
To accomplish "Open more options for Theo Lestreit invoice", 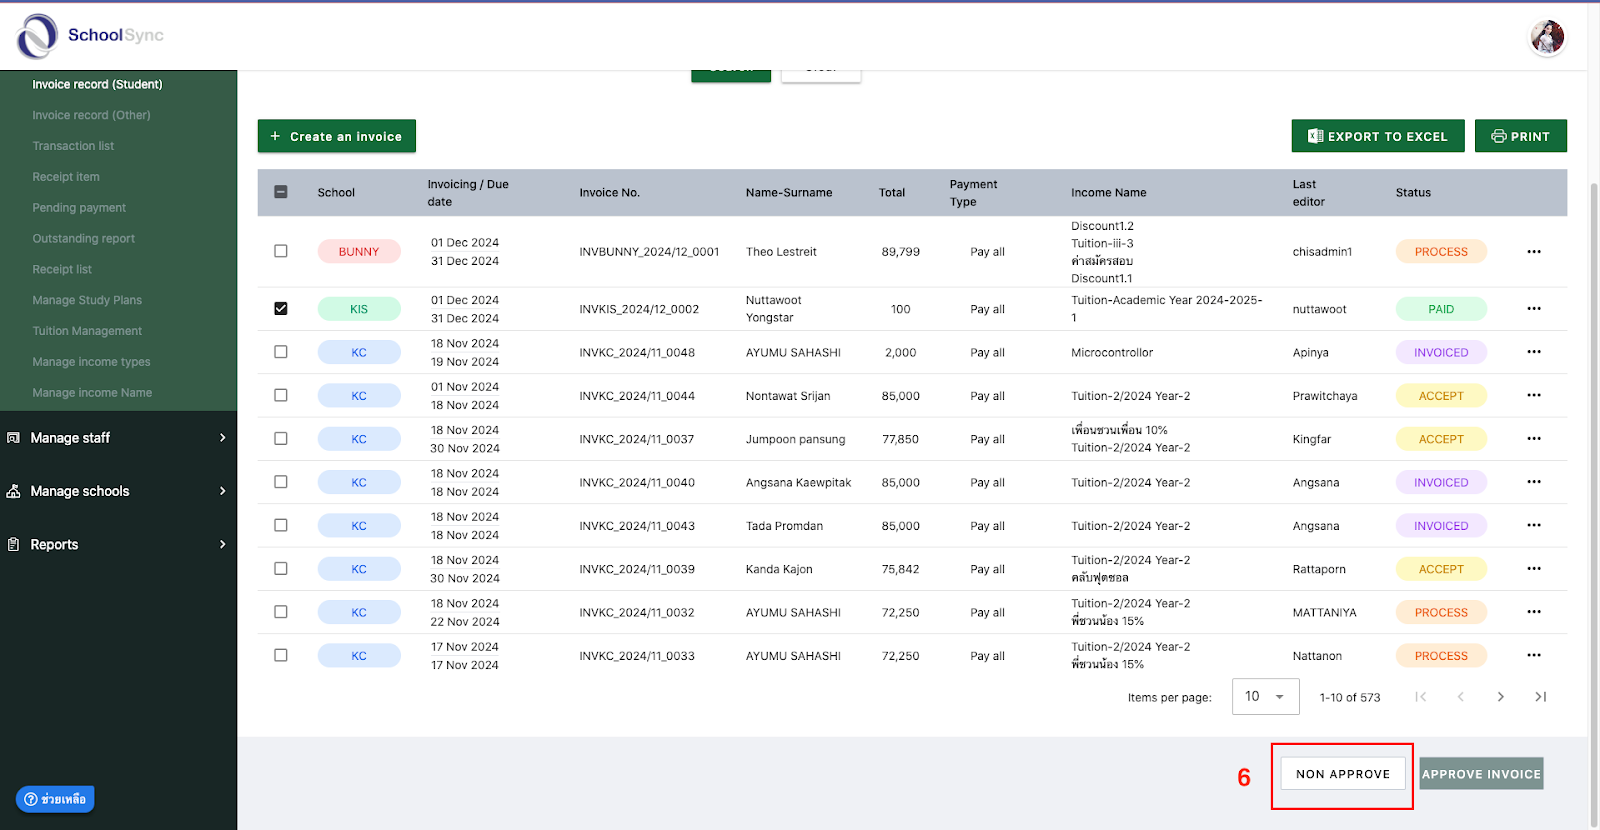I will (1534, 252).
